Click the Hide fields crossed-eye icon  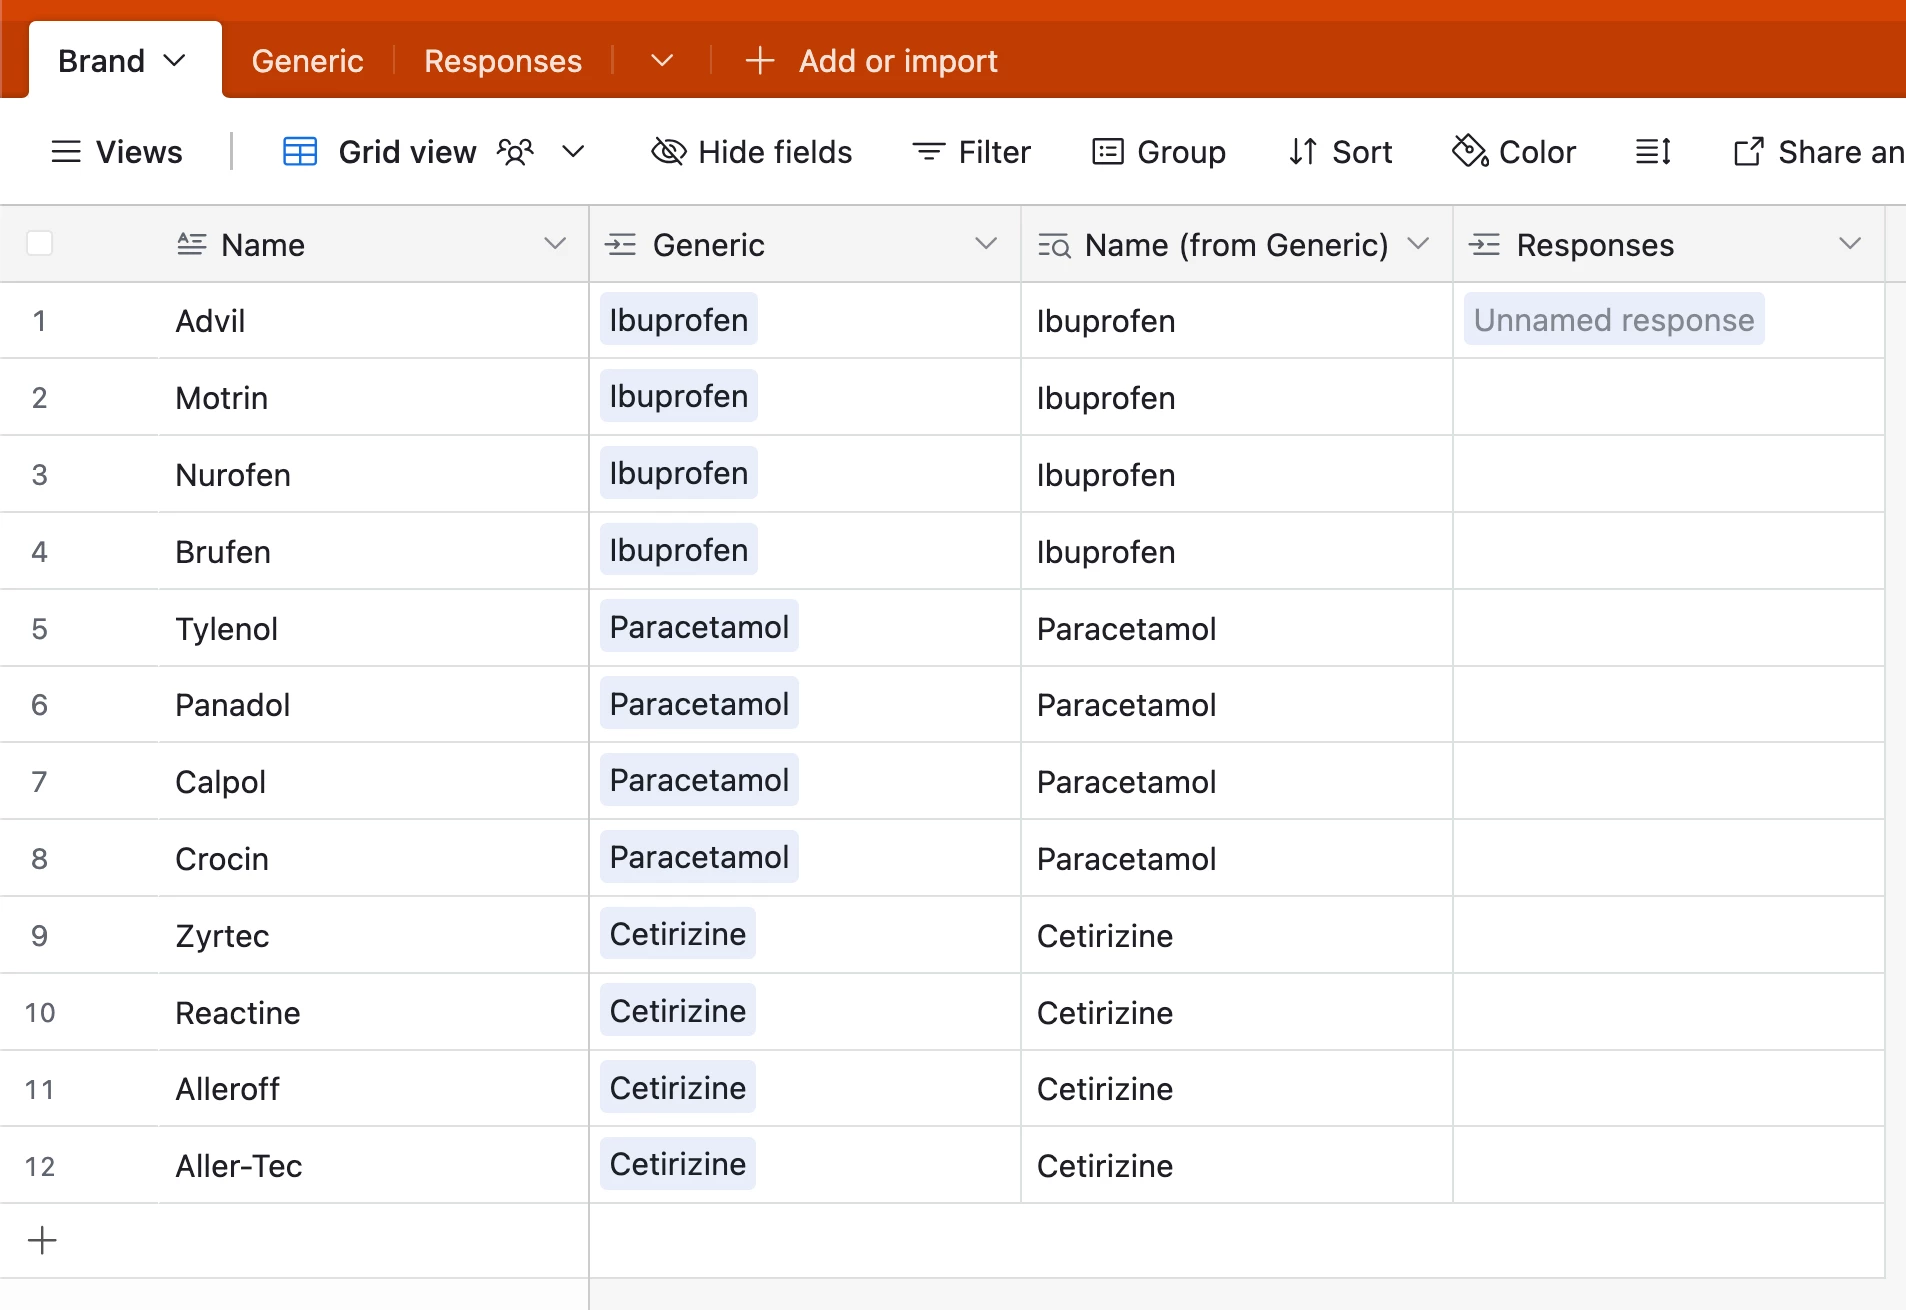(669, 152)
